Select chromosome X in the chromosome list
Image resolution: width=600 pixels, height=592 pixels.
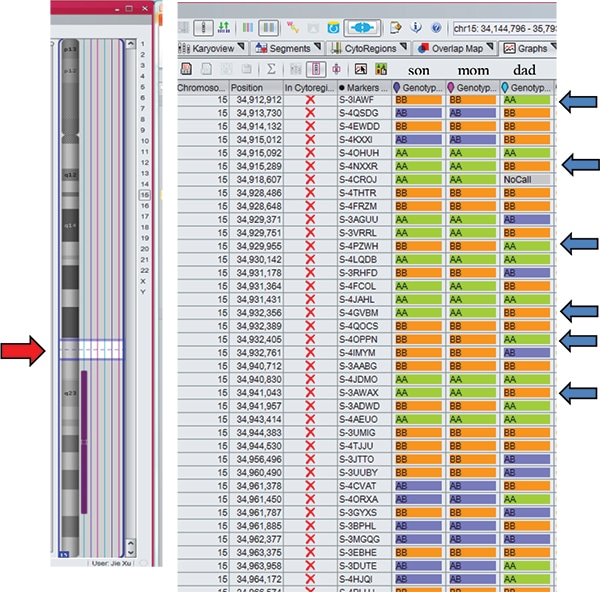[143, 281]
